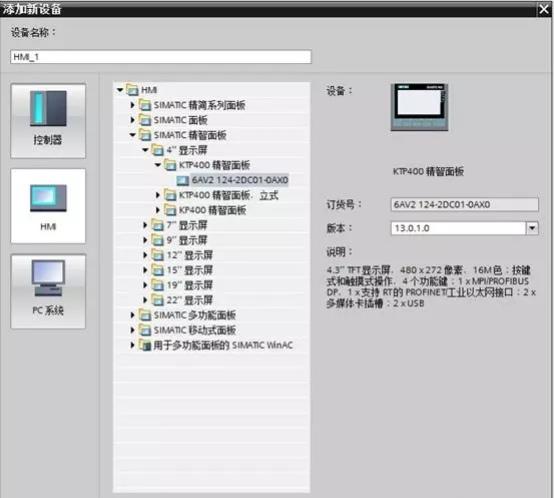Click 用于多功能面板的 SIMATIC WinAC folder icon
This screenshot has height=498, width=554.
point(145,345)
